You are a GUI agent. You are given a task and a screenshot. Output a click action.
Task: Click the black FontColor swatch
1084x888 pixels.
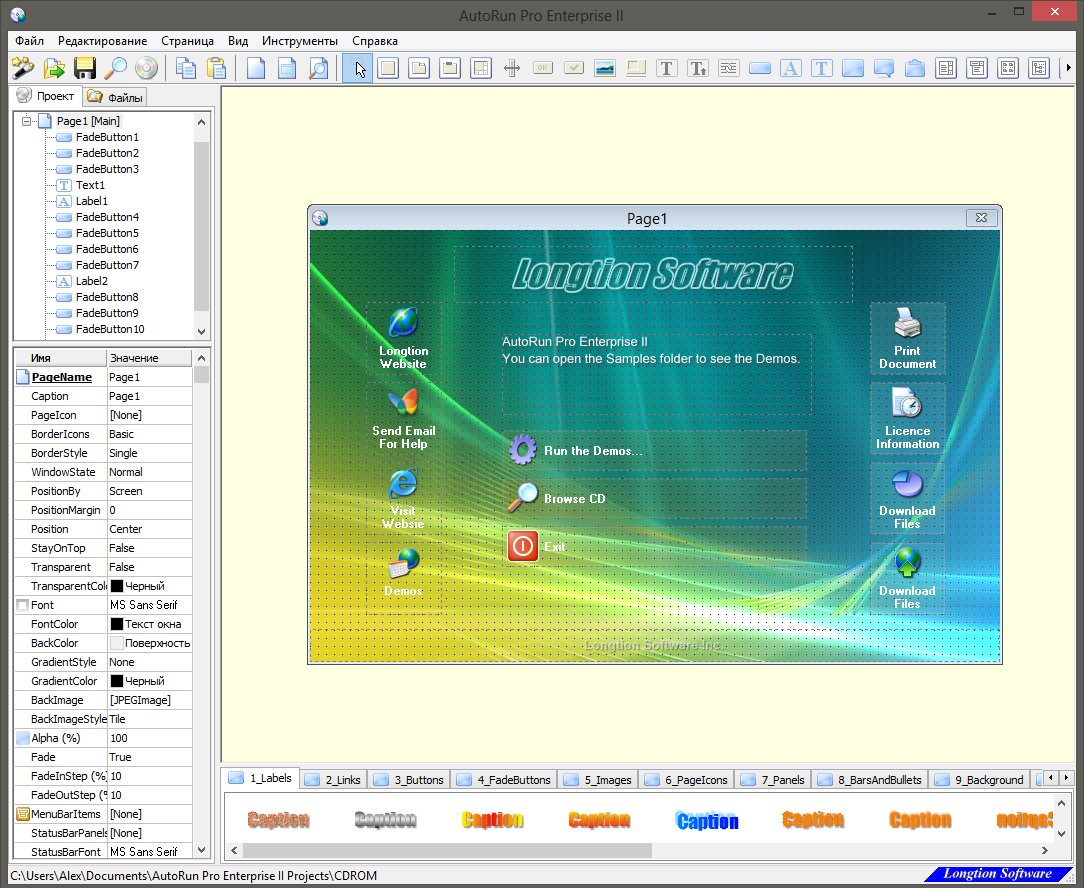click(116, 624)
